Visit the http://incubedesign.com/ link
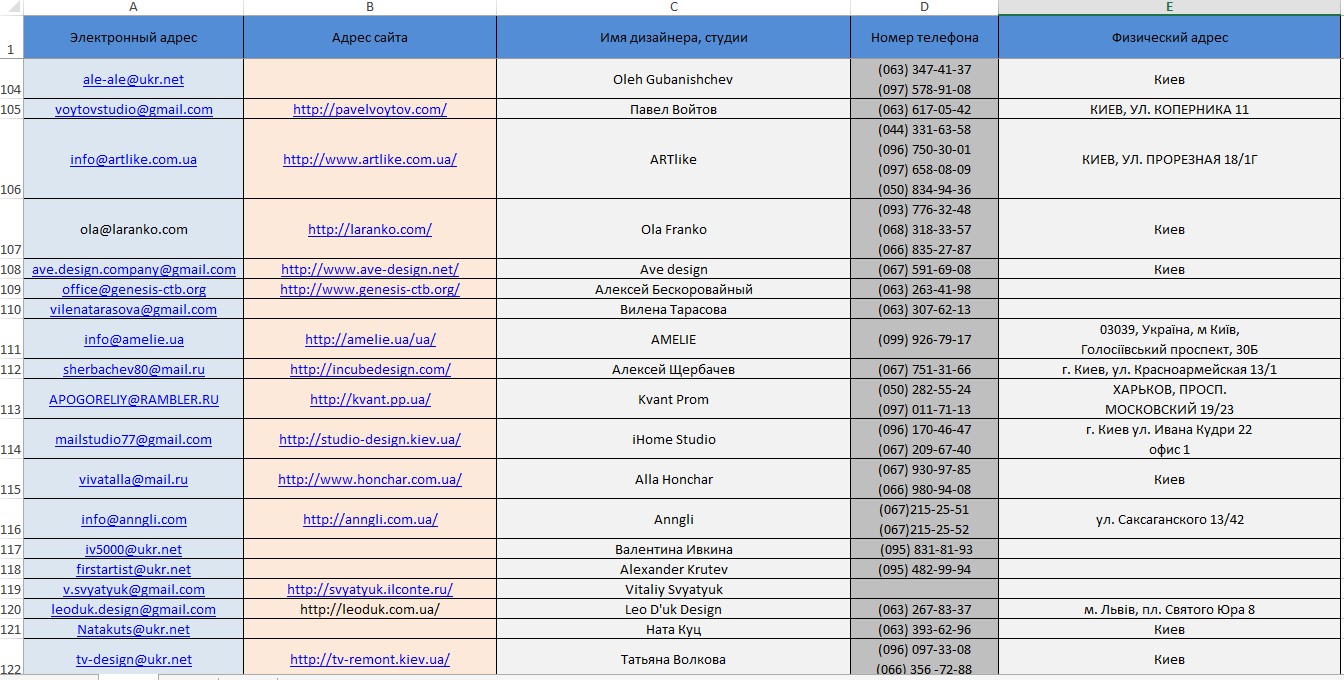Viewport: 1344px width, 680px height. pyautogui.click(x=370, y=370)
